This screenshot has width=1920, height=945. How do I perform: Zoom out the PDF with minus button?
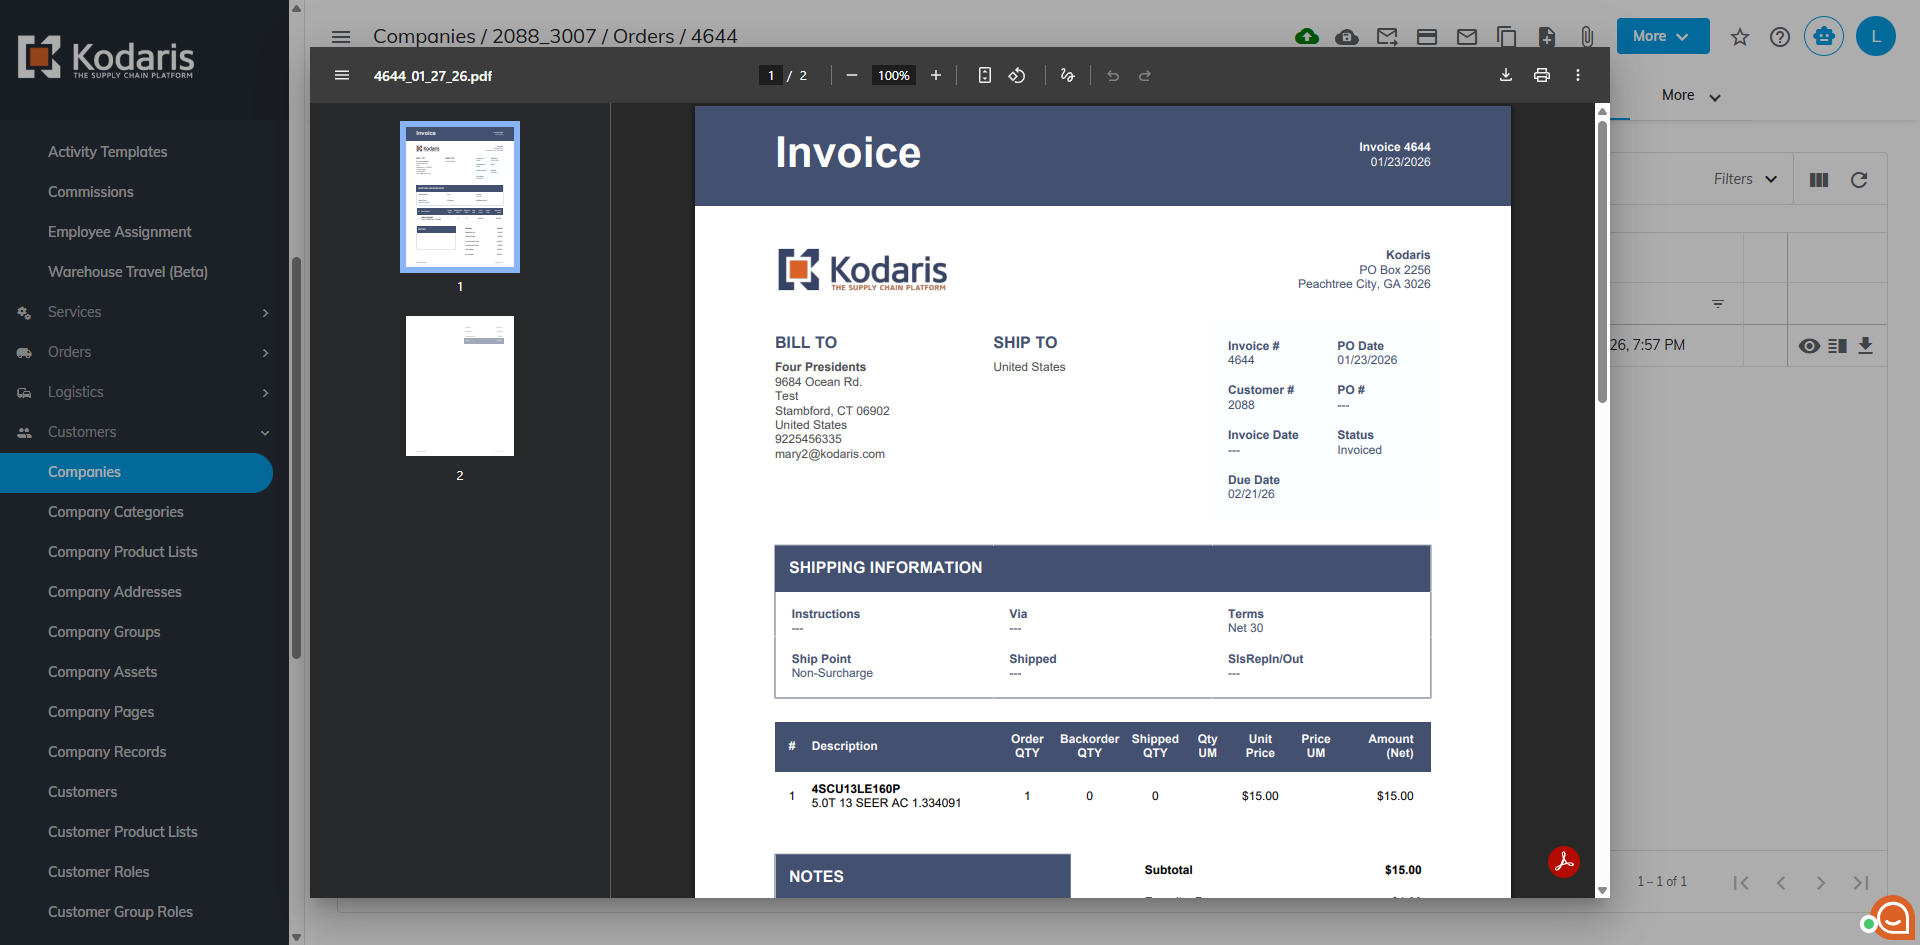(x=852, y=75)
